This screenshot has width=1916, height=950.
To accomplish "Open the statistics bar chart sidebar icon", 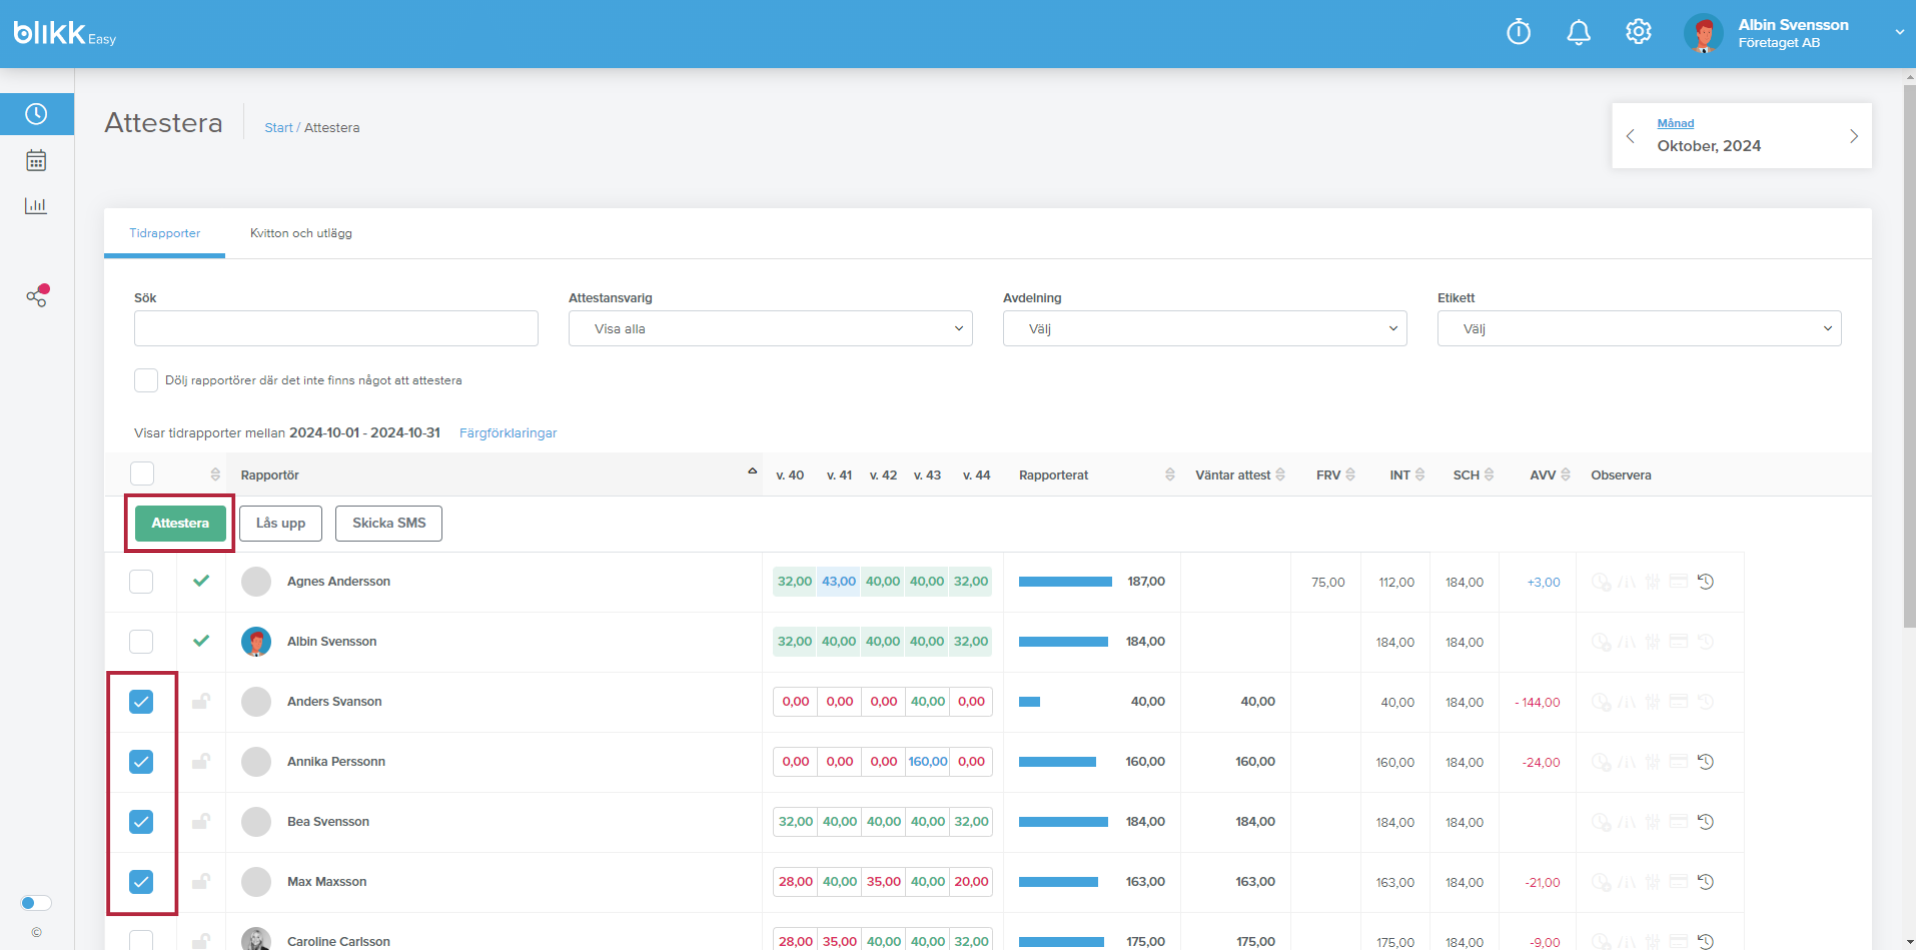I will tap(36, 205).
